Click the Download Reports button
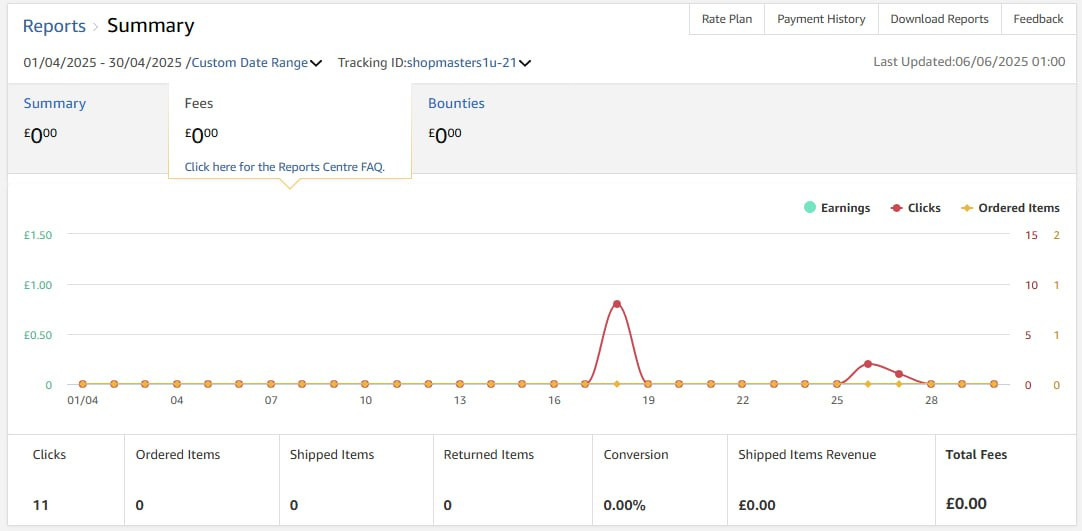This screenshot has width=1082, height=531. coord(939,19)
